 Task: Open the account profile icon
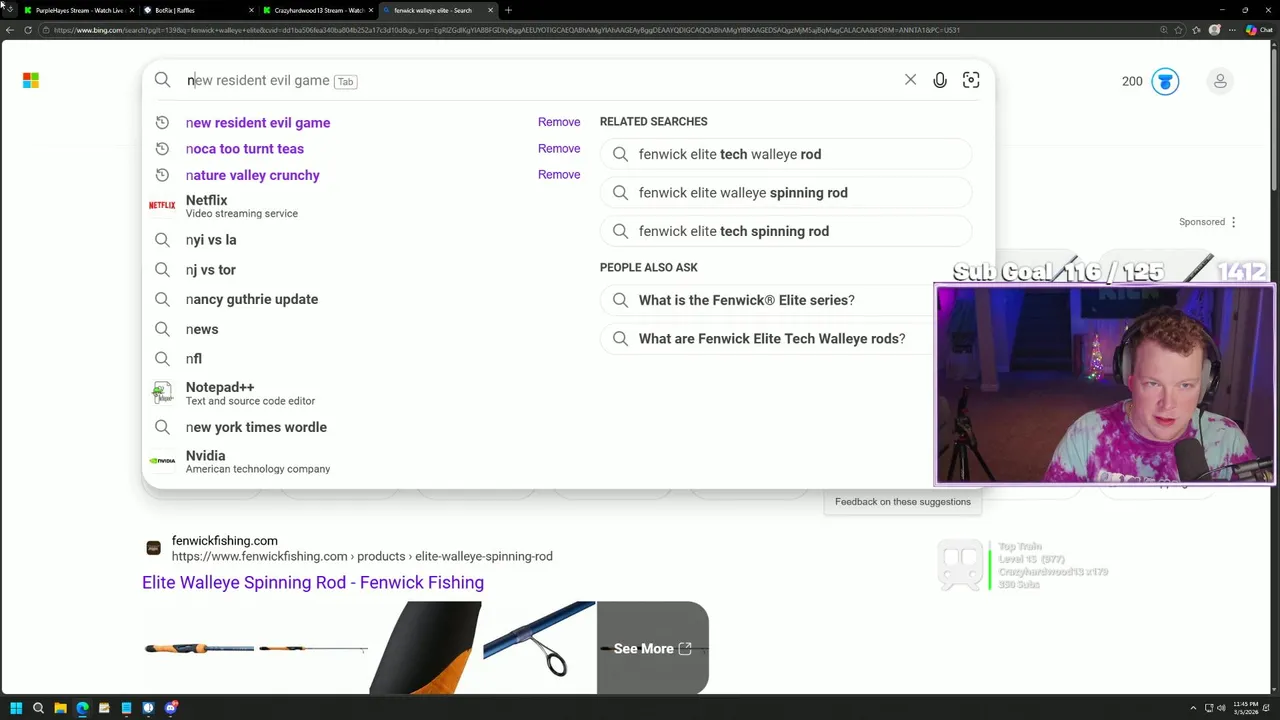(x=1220, y=81)
